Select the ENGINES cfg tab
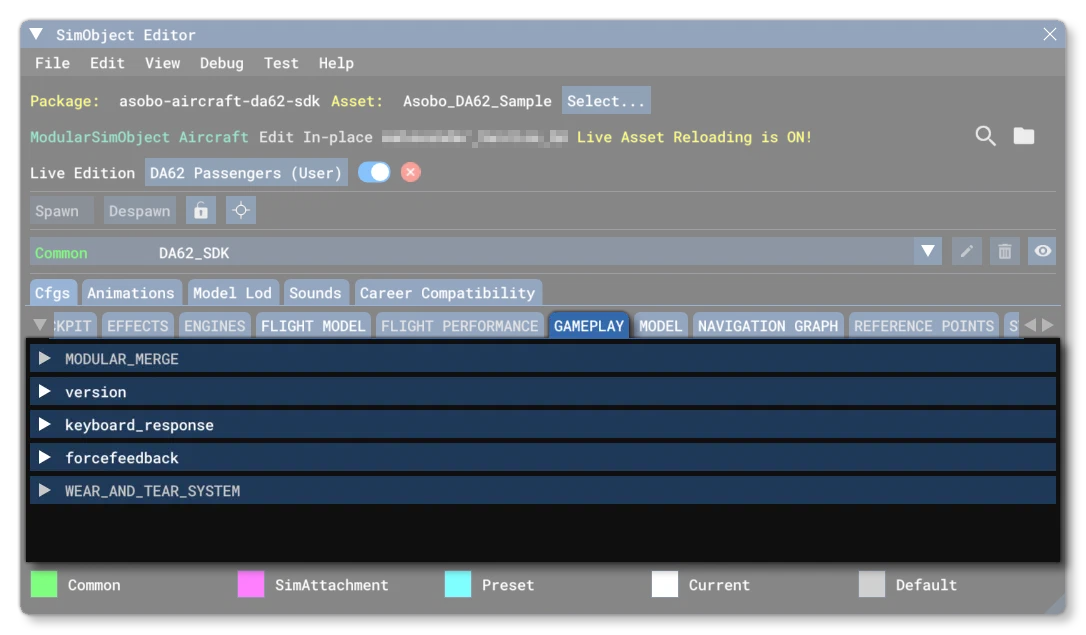This screenshot has width=1086, height=635. click(x=215, y=325)
